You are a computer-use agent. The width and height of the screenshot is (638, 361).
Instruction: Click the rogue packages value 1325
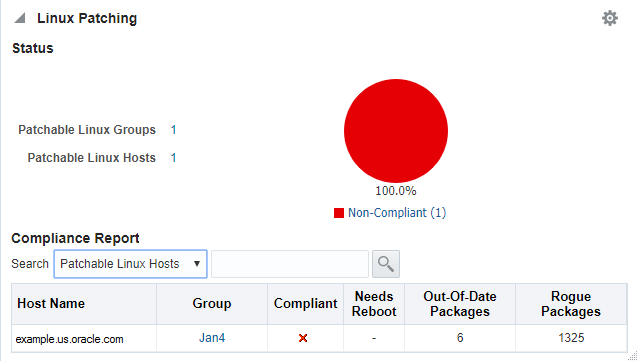click(571, 338)
